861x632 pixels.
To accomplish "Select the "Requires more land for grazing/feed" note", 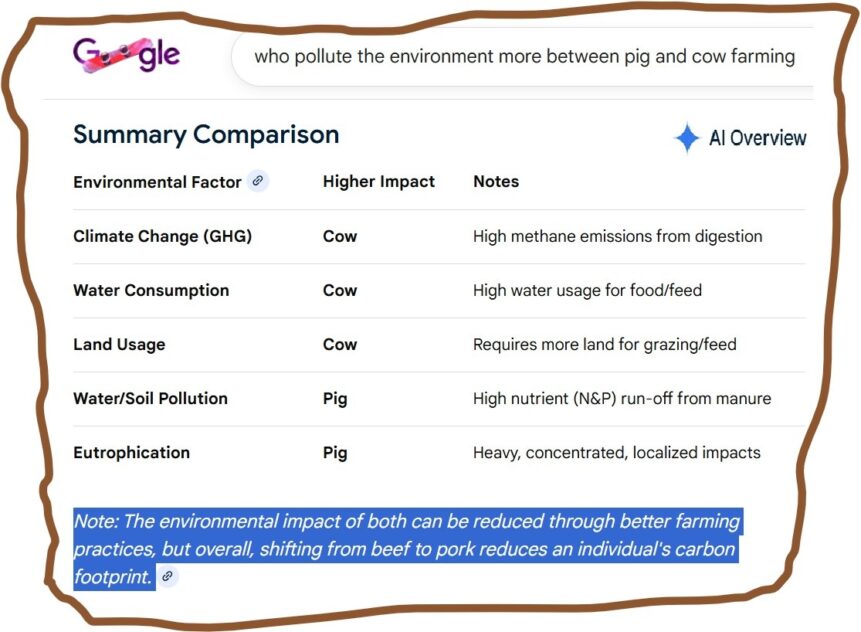I will [604, 345].
